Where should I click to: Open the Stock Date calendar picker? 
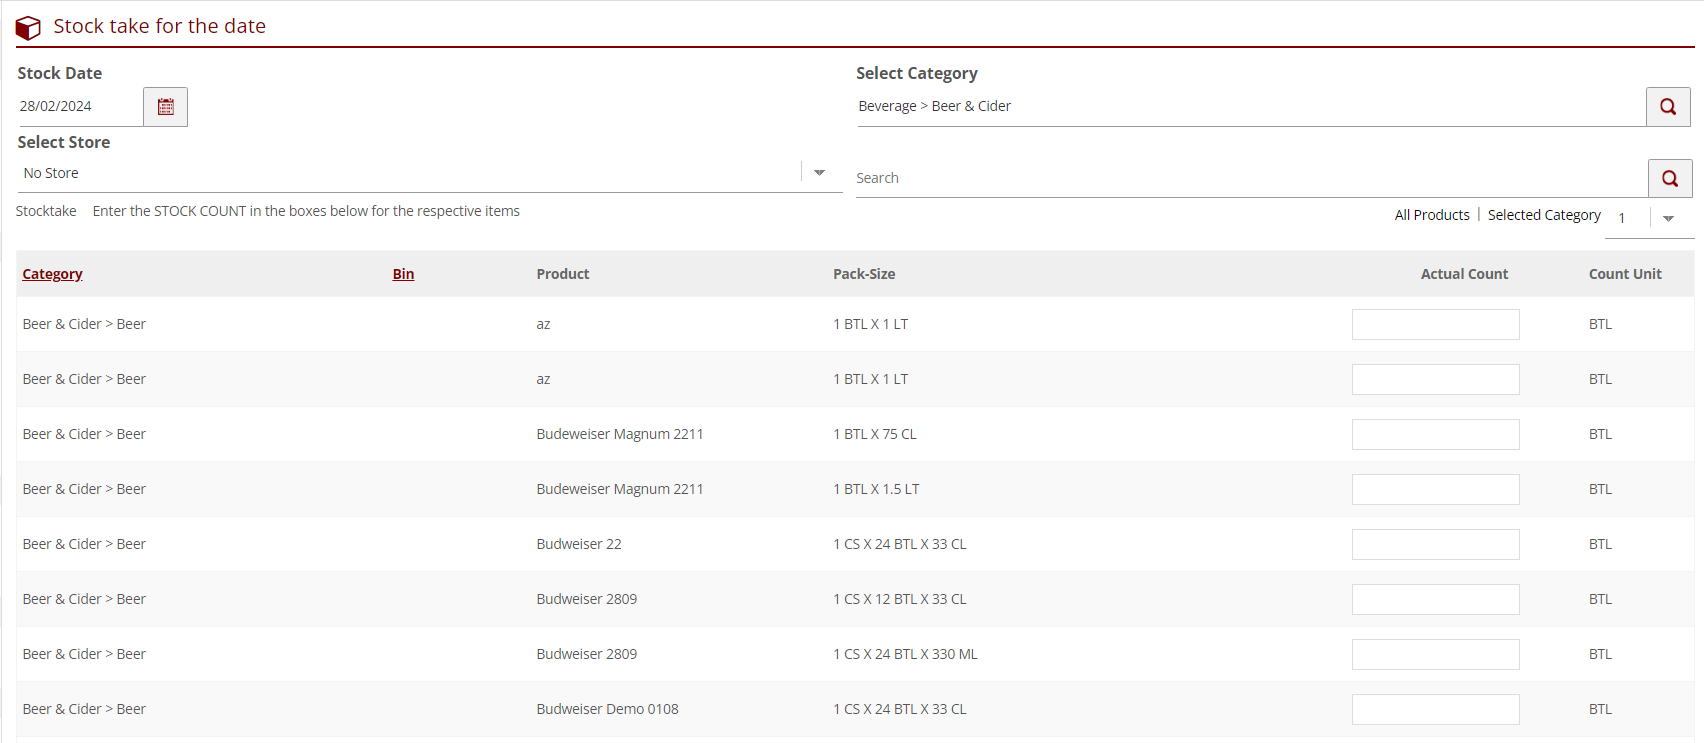pyautogui.click(x=165, y=107)
